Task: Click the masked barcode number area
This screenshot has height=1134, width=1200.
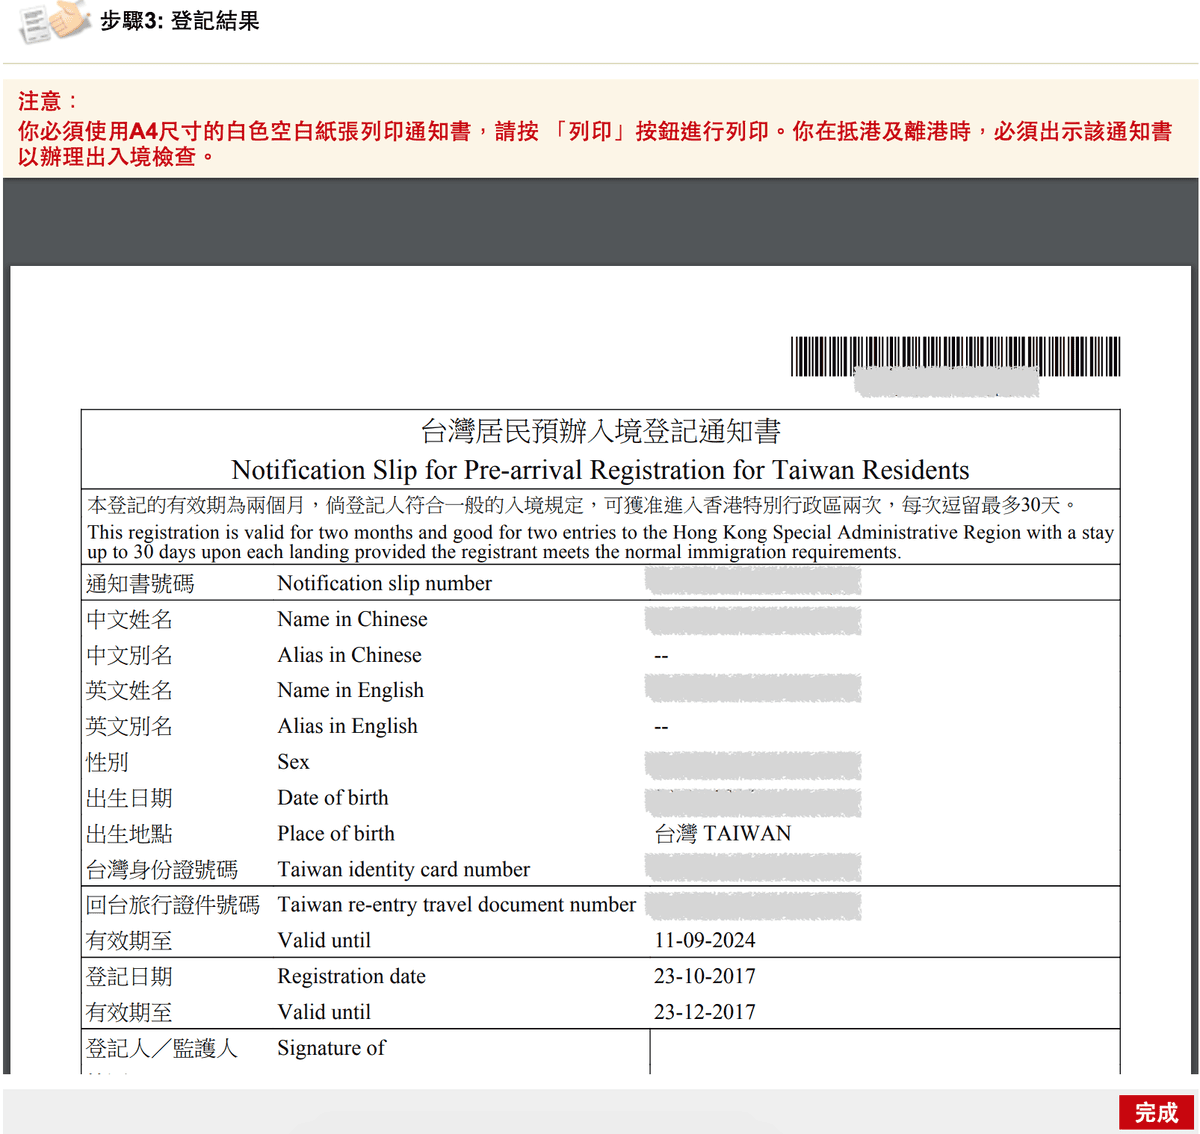Action: click(x=945, y=384)
